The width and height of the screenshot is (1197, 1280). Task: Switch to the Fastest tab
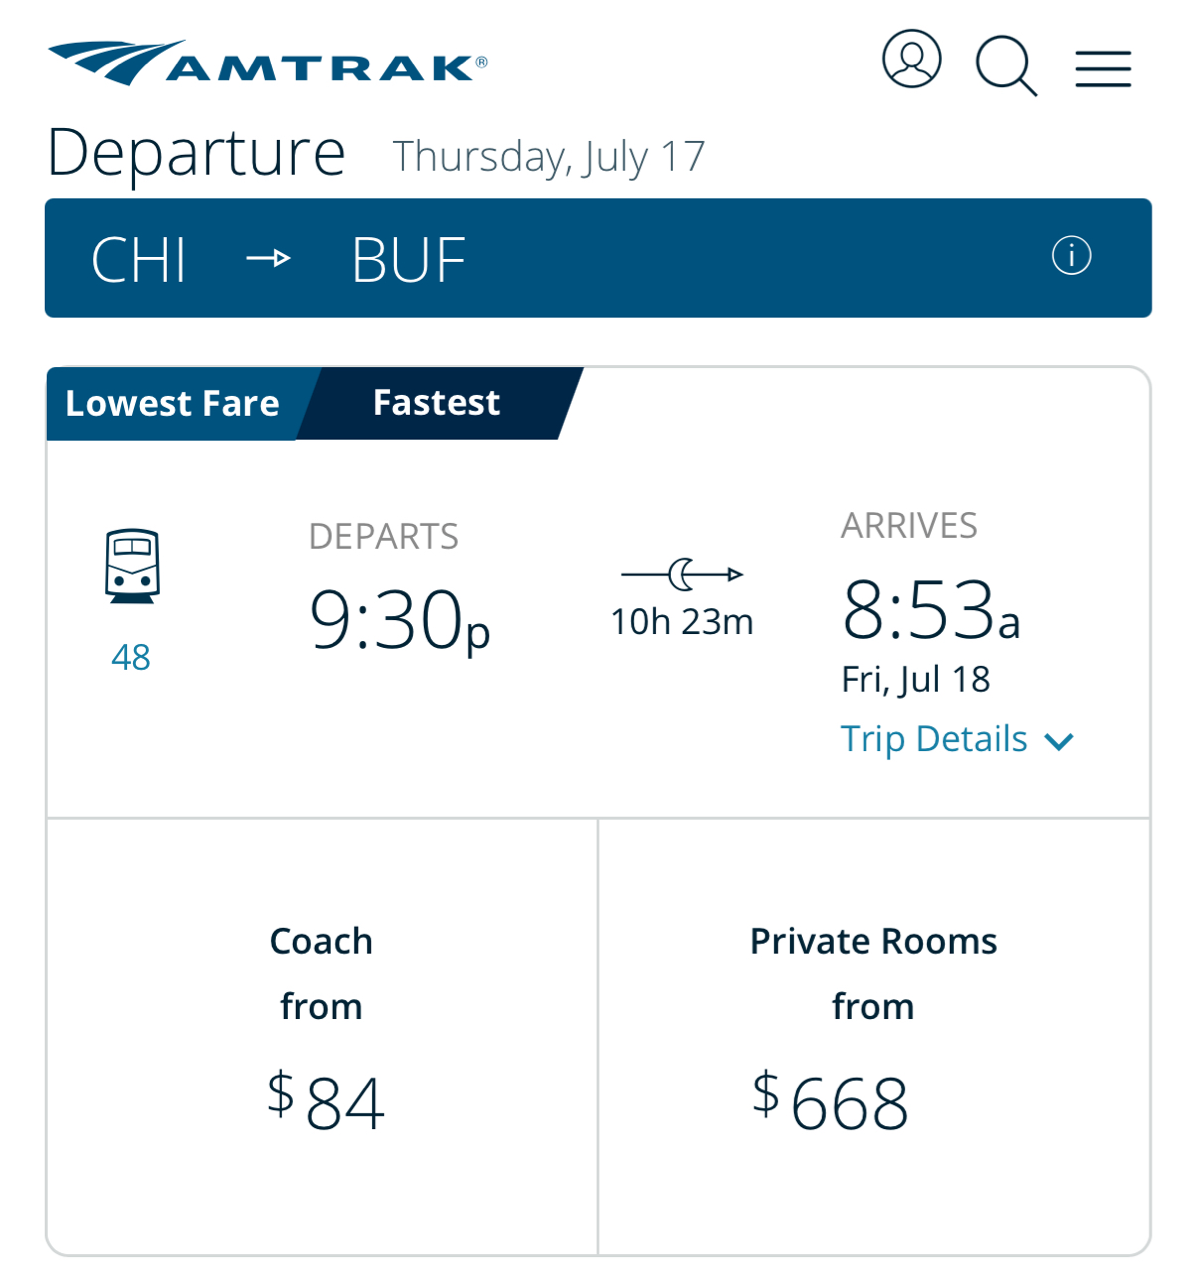pyautogui.click(x=437, y=403)
